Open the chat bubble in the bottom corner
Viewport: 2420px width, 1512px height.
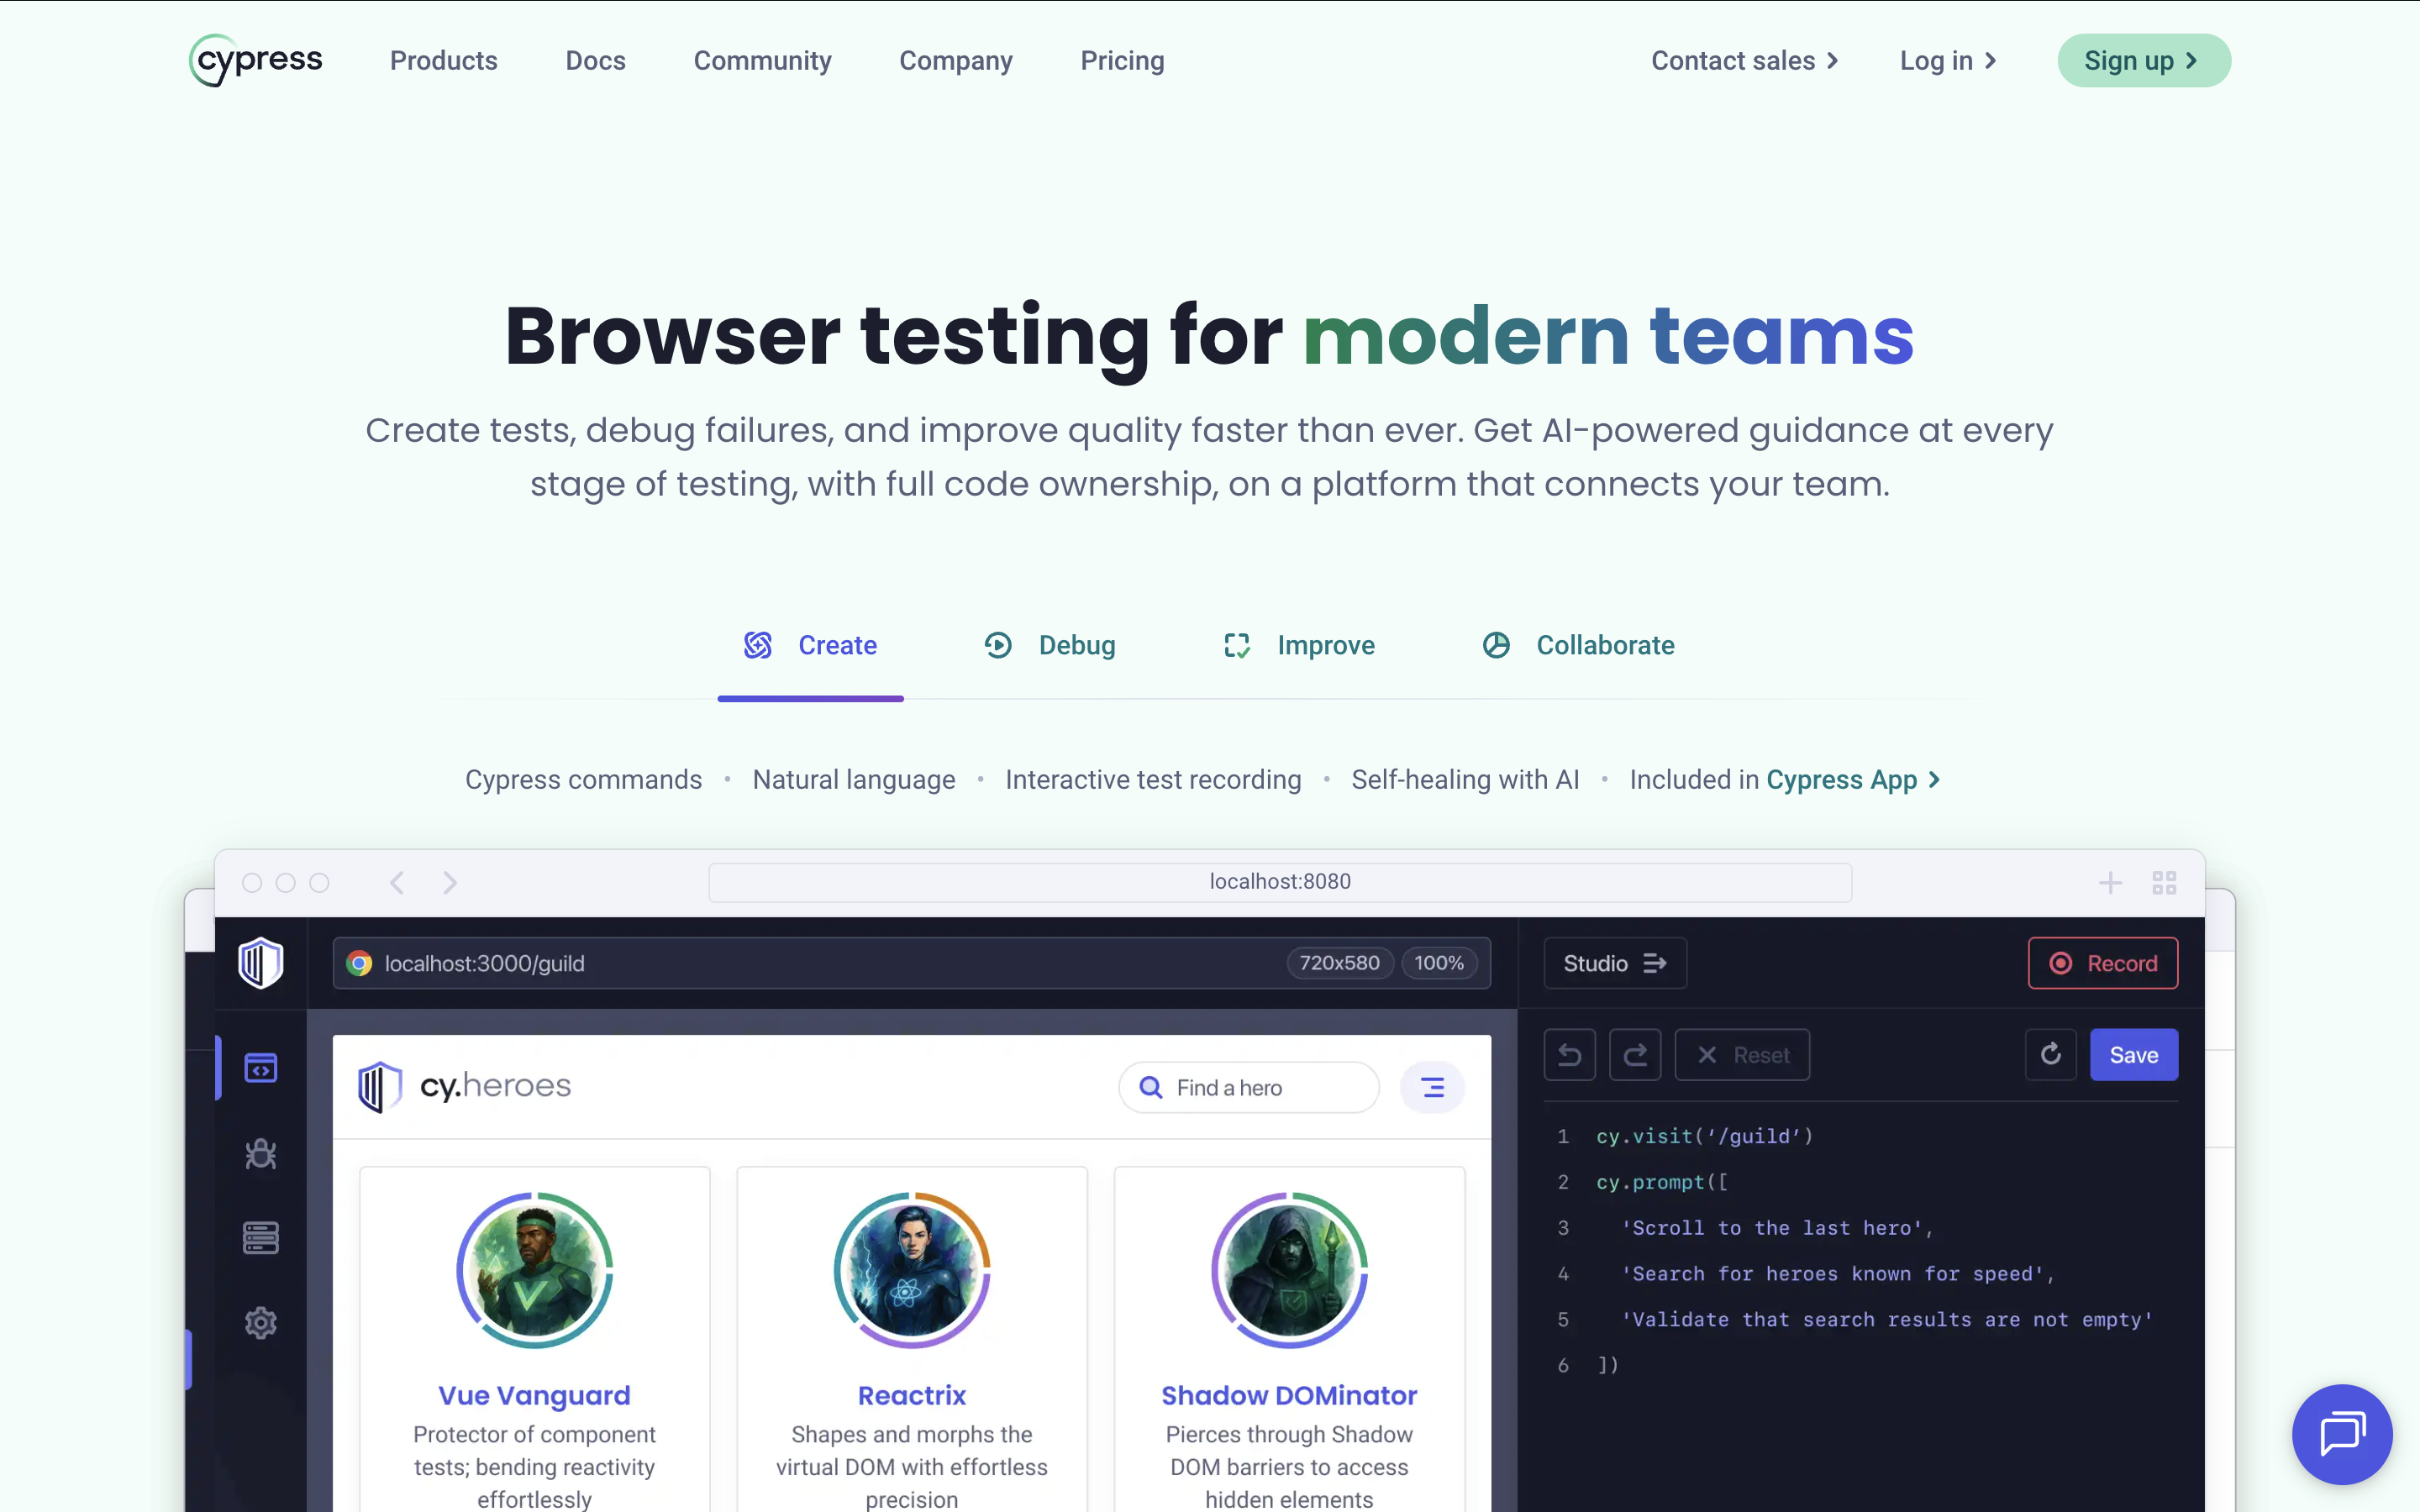click(2342, 1434)
